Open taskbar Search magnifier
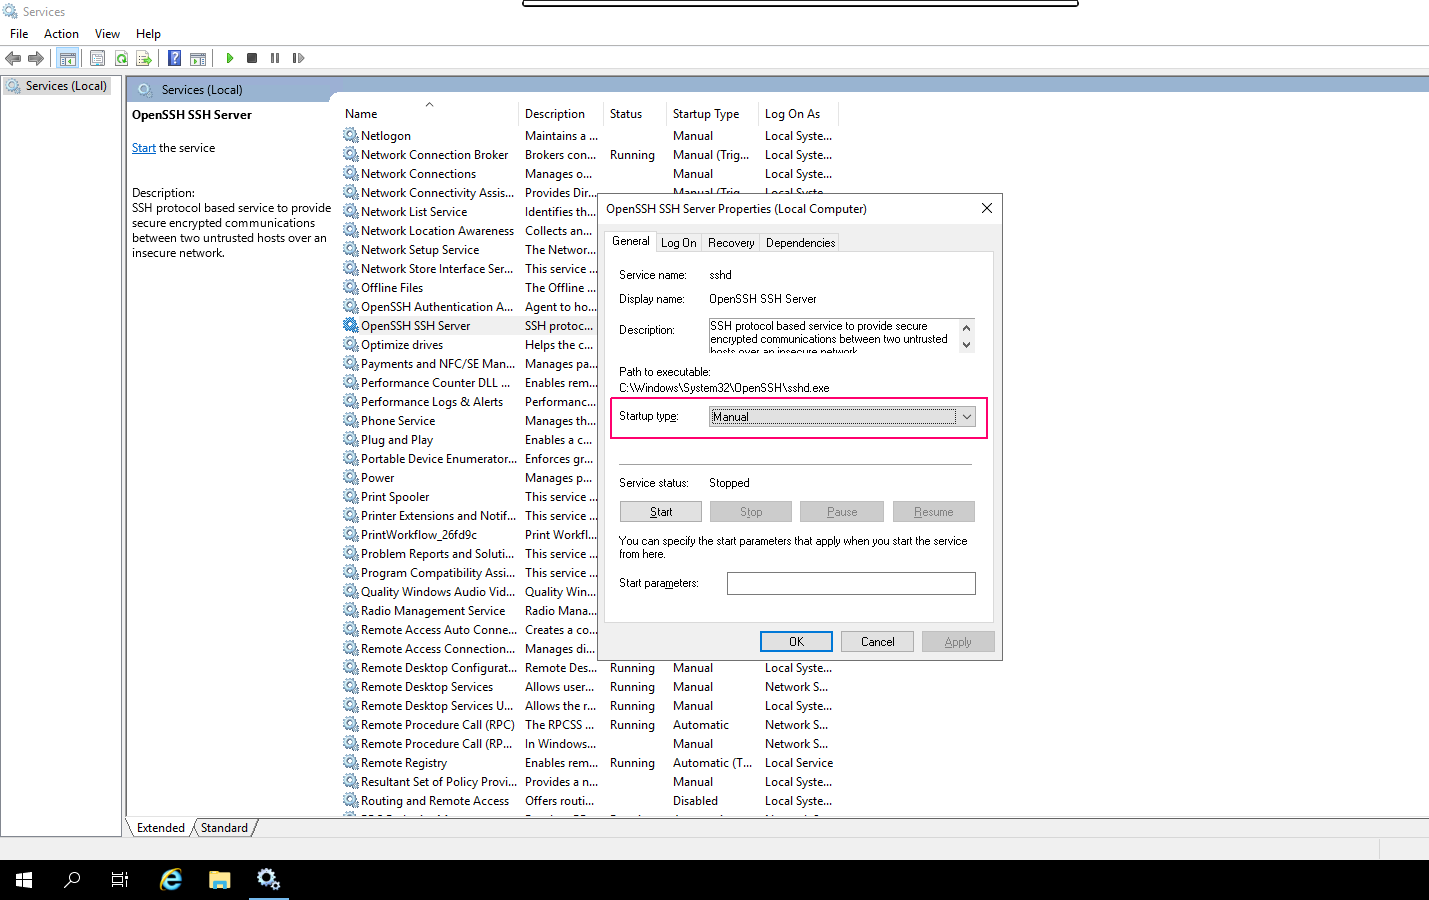This screenshot has height=900, width=1429. click(x=72, y=880)
